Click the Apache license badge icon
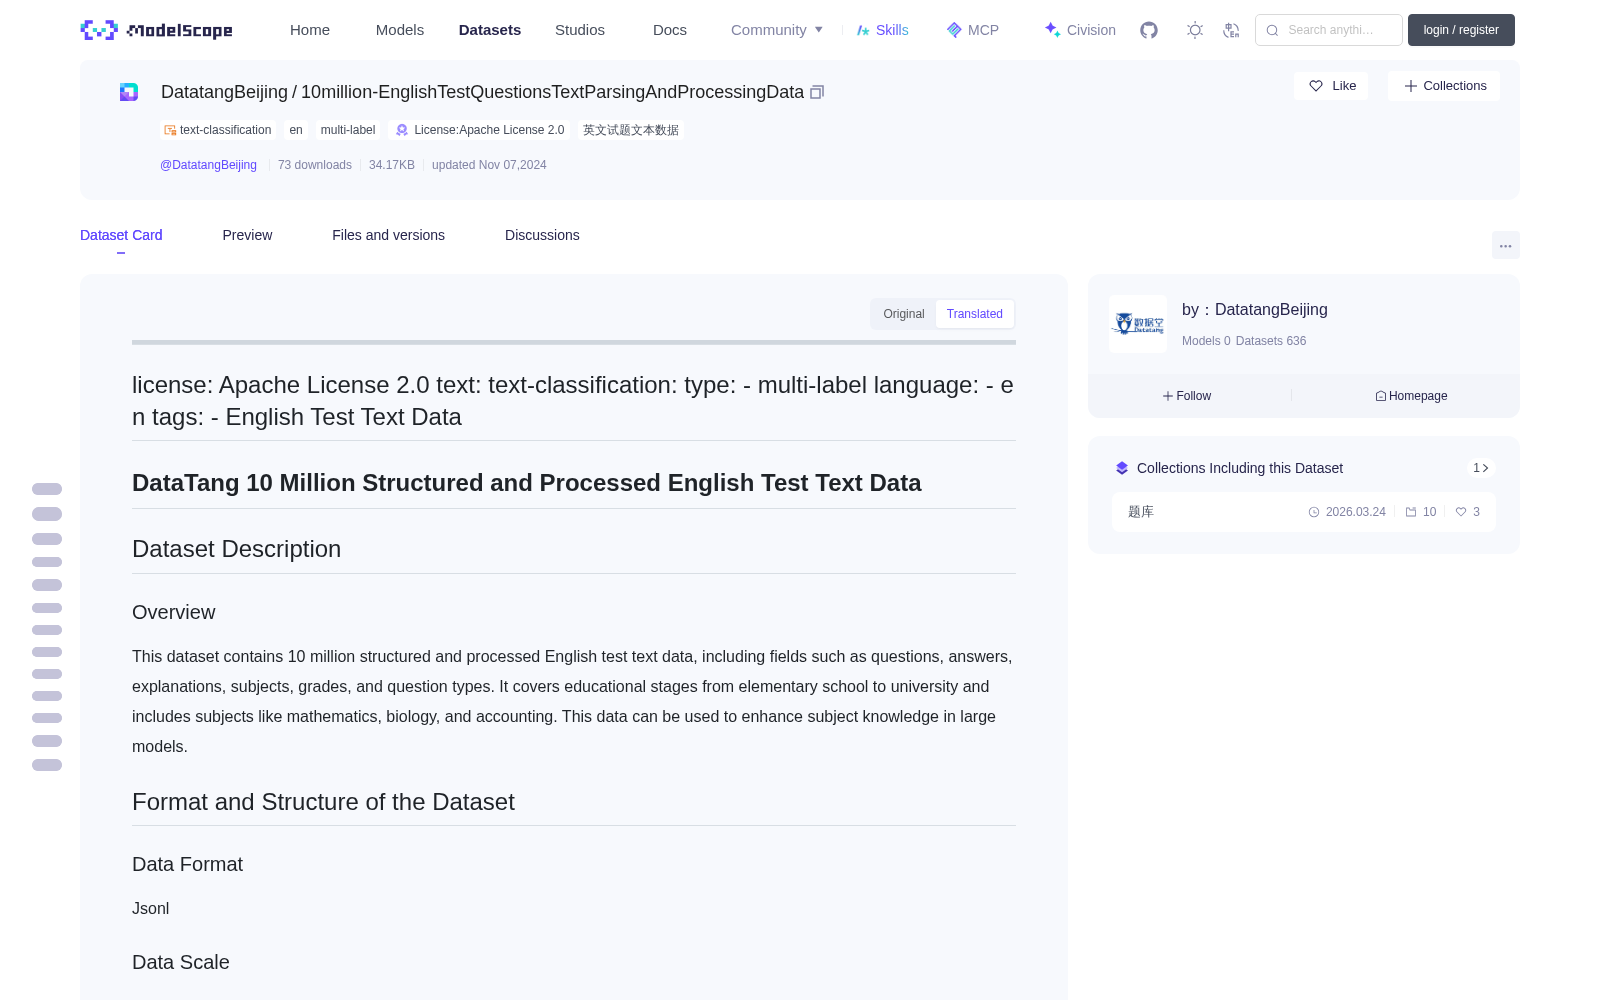Viewport: 1600px width, 1000px height. (402, 130)
